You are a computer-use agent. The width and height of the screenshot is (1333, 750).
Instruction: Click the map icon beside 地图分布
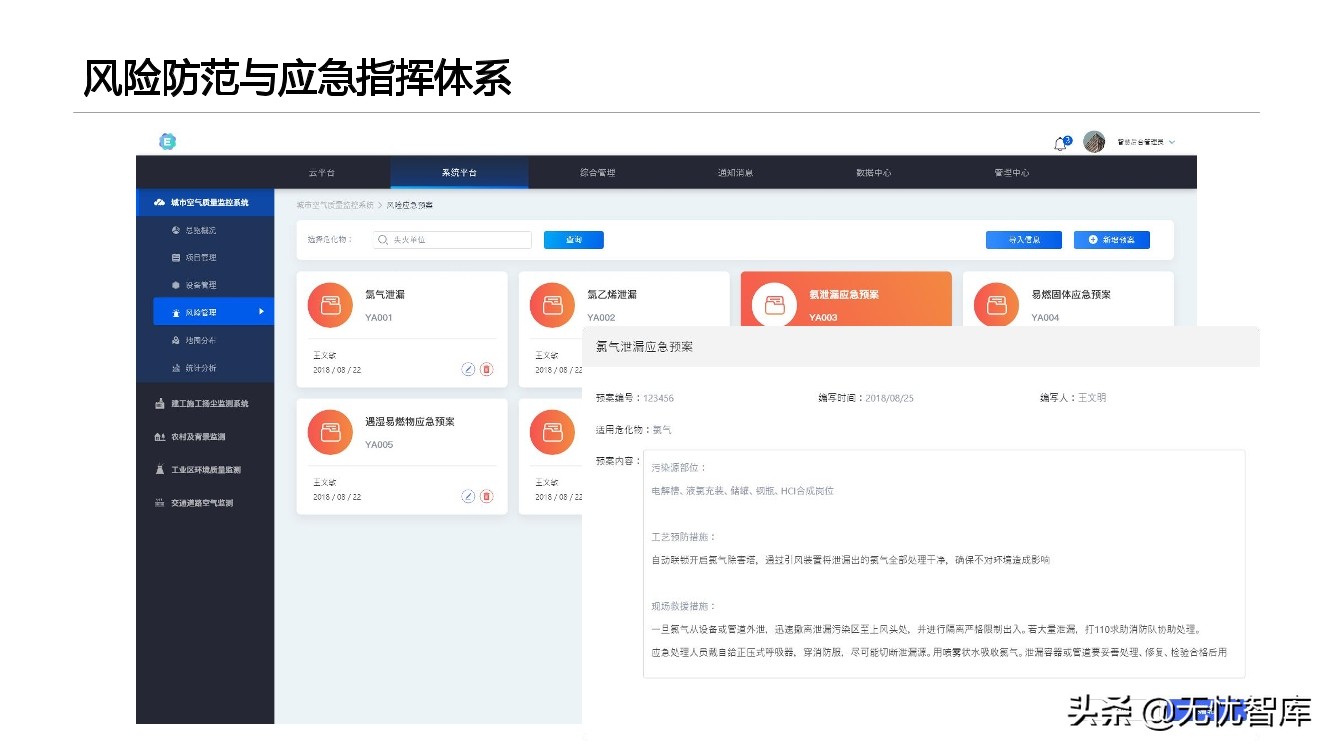click(176, 340)
